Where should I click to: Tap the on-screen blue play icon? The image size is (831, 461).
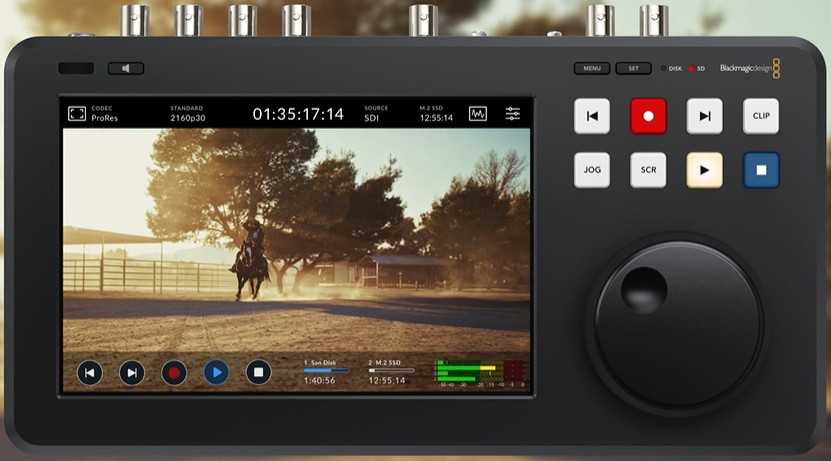216,373
